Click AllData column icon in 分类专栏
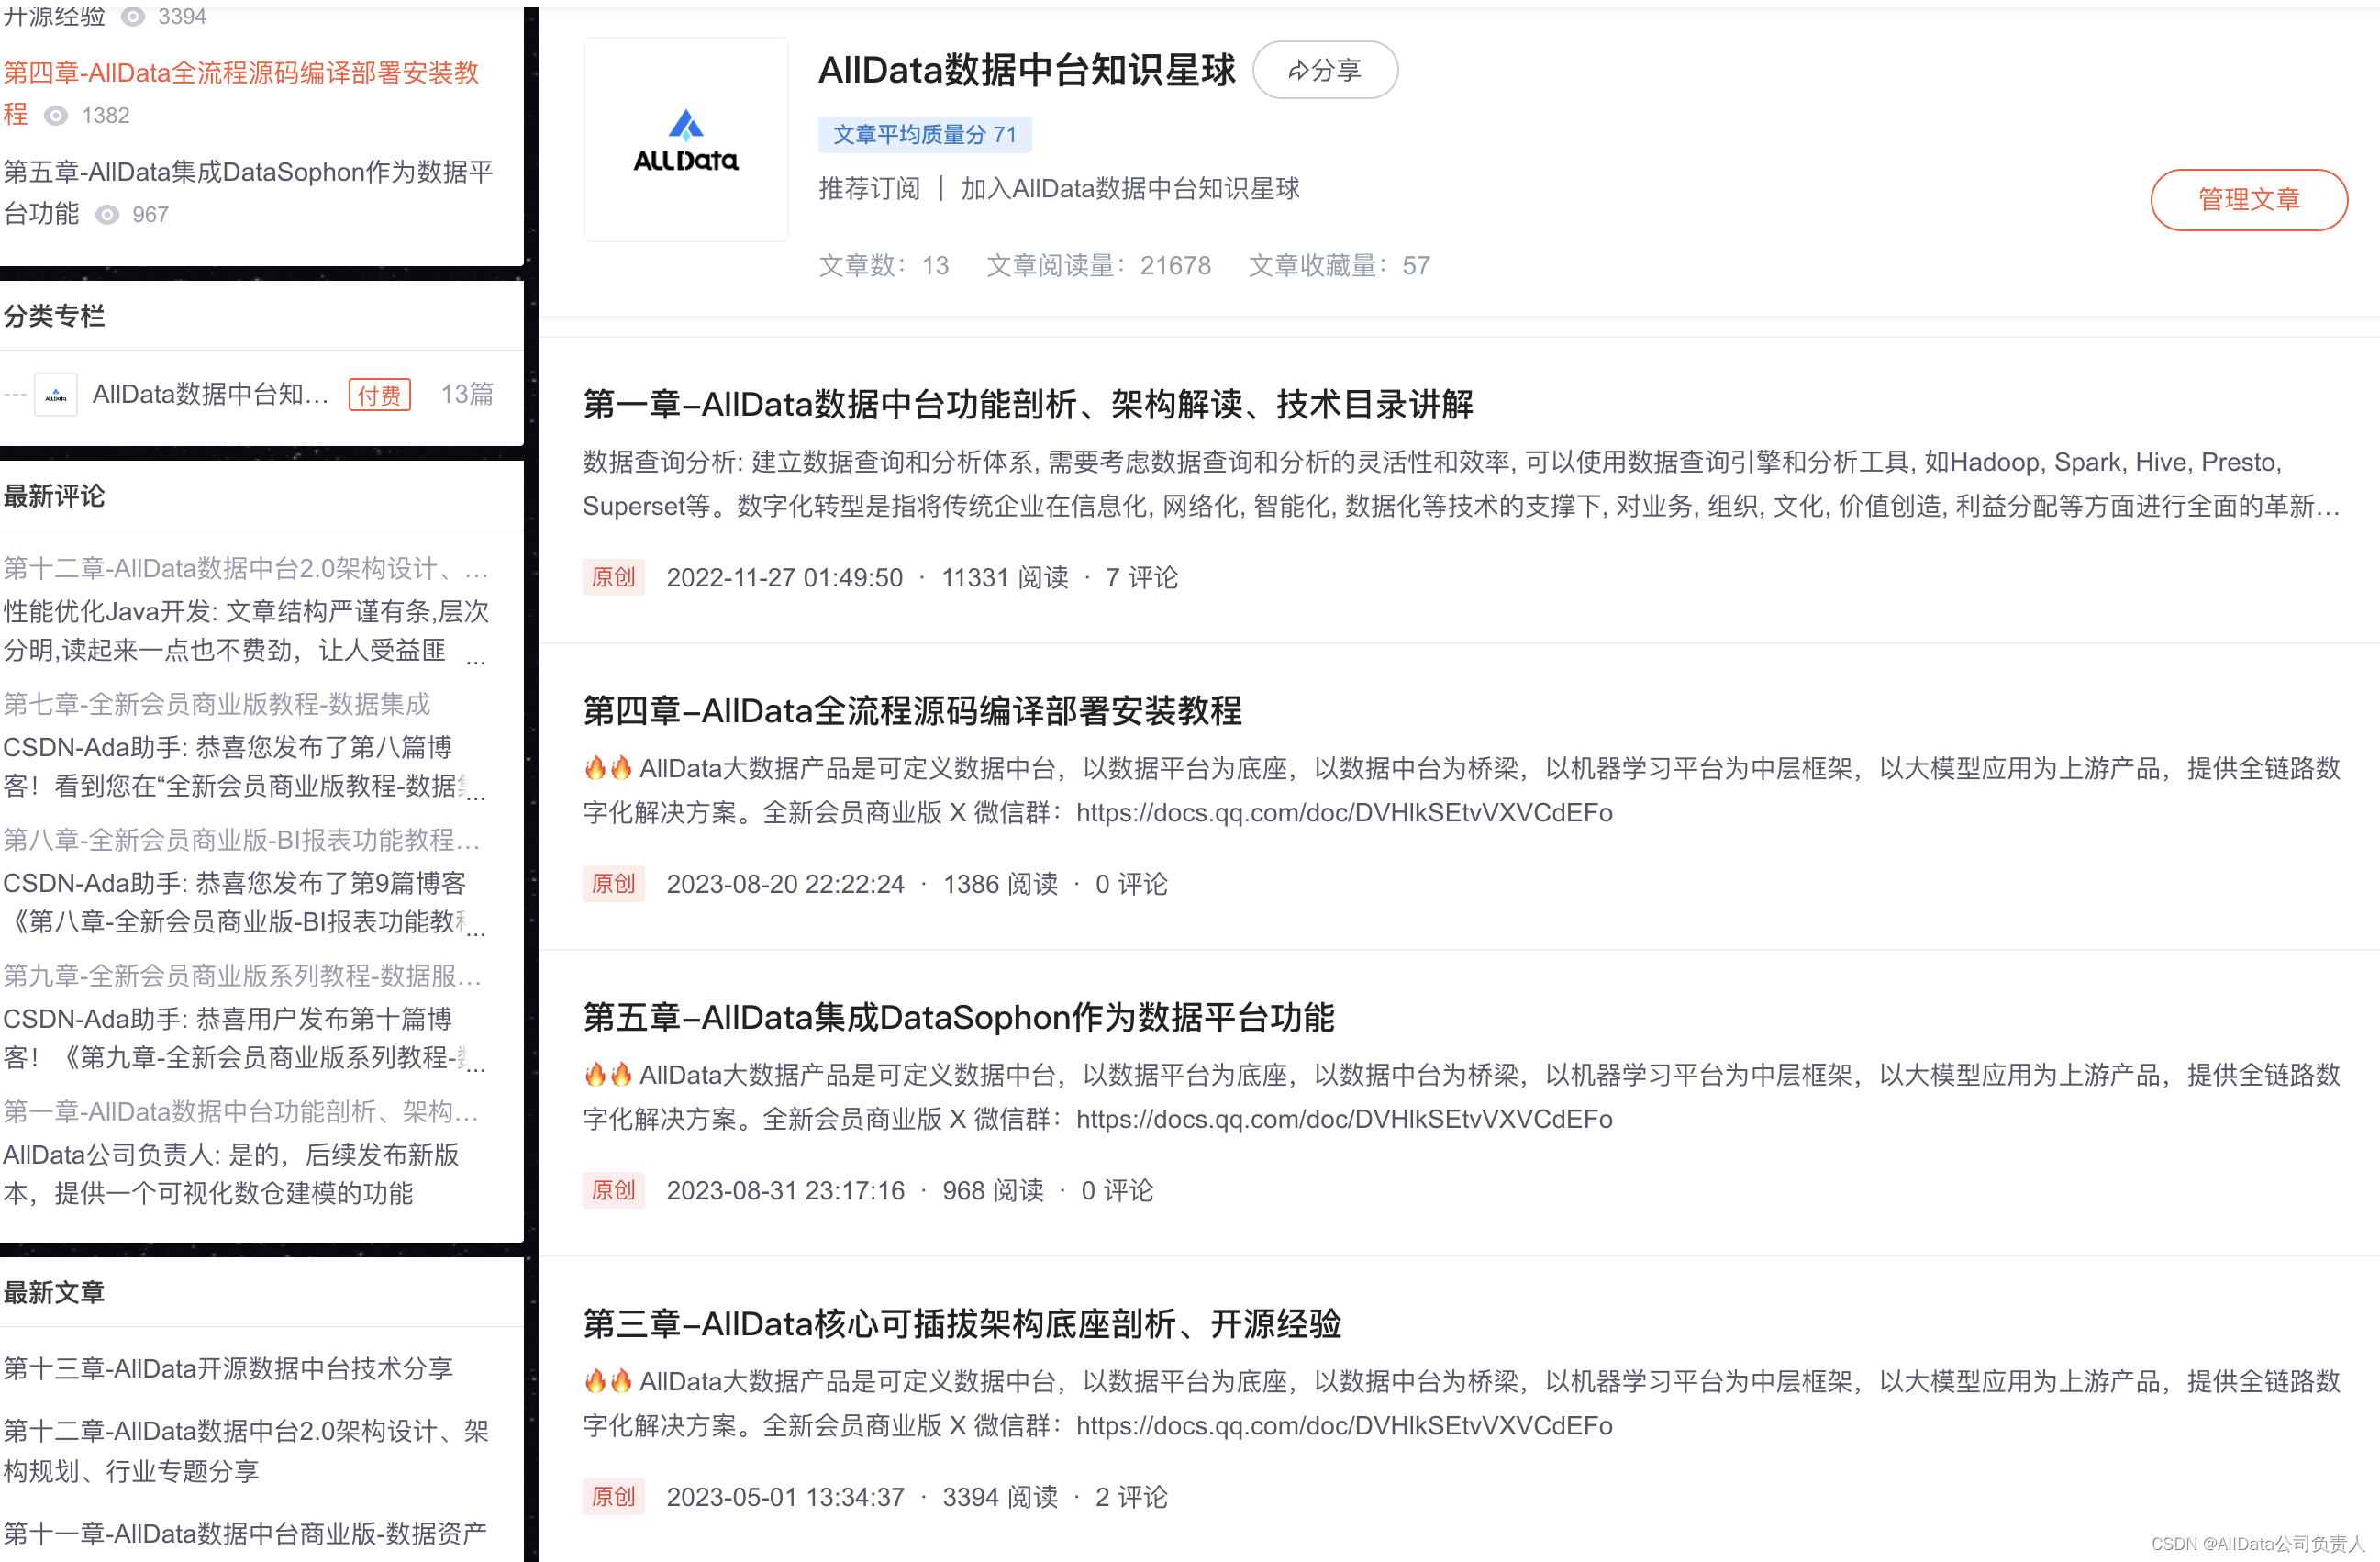Screen dimensions: 2380x1562 tap(56, 395)
